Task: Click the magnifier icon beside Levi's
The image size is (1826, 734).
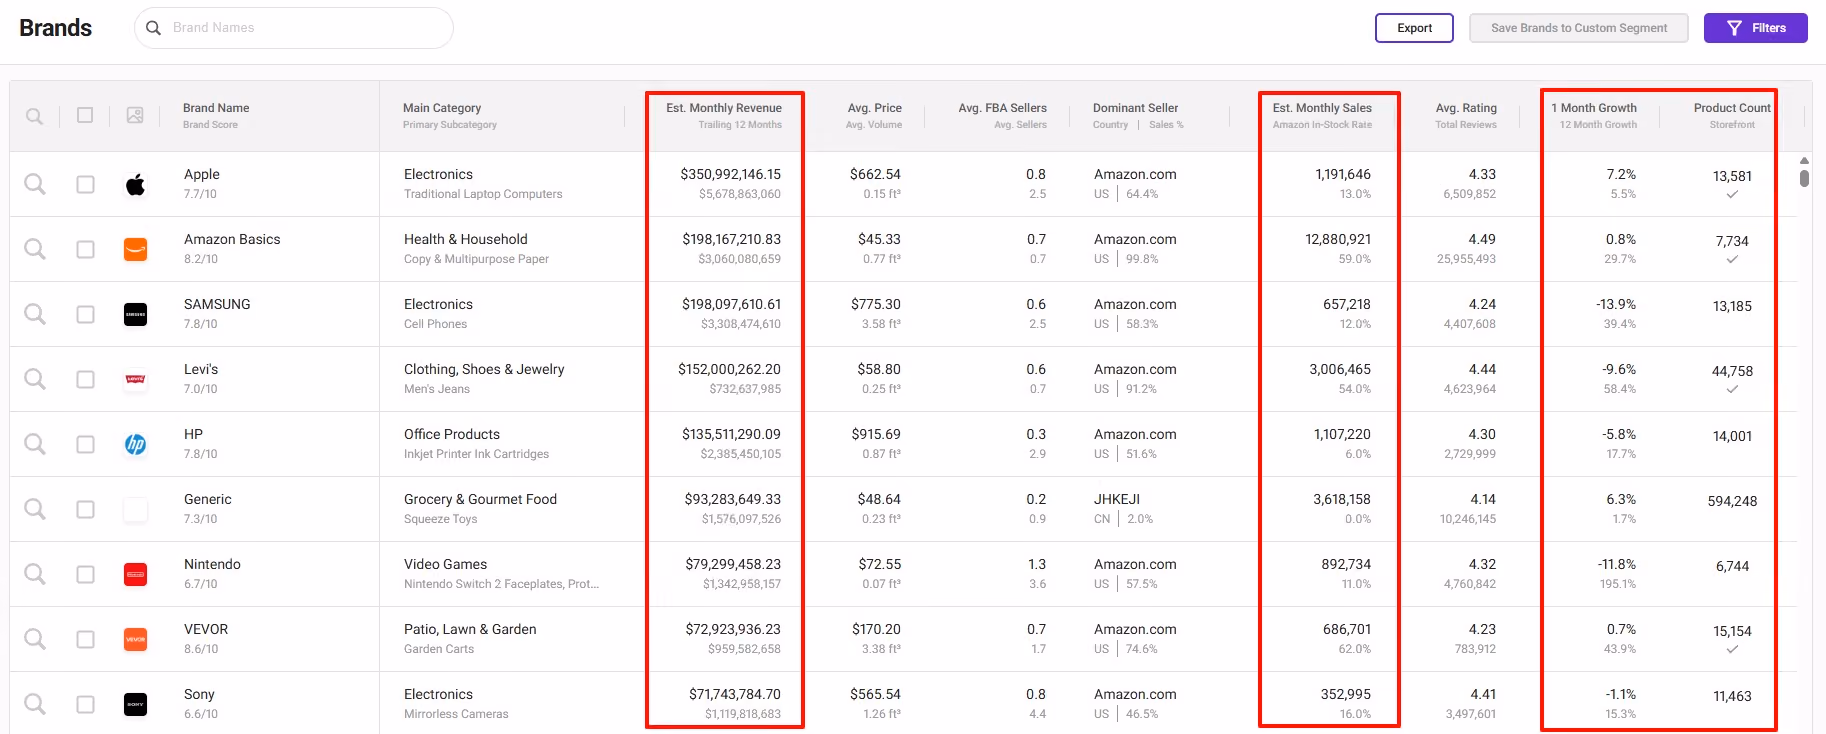Action: [35, 379]
